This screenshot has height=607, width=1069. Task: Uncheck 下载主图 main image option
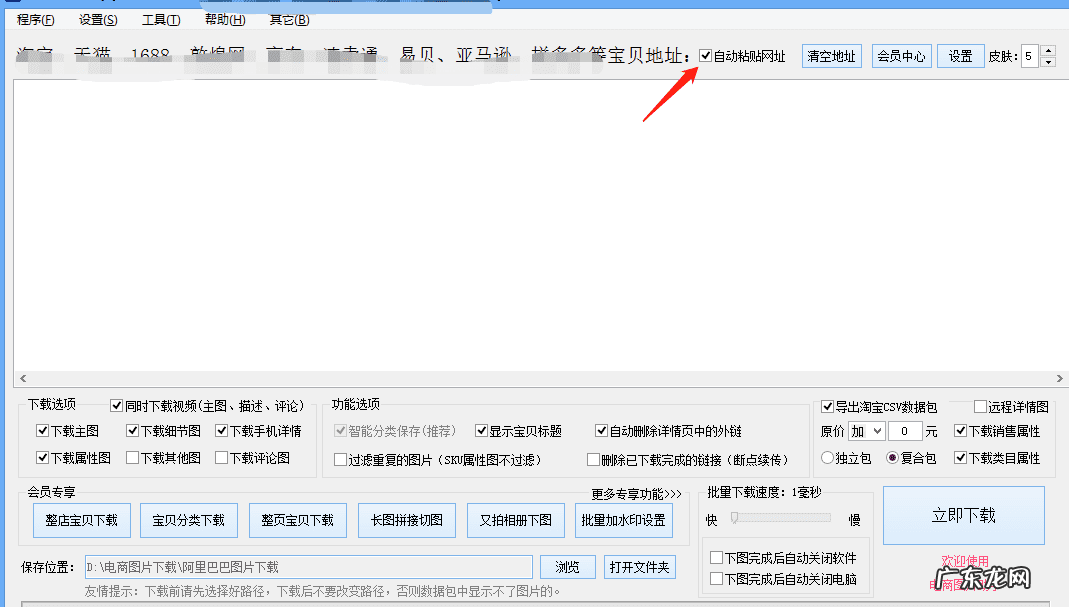click(x=39, y=431)
